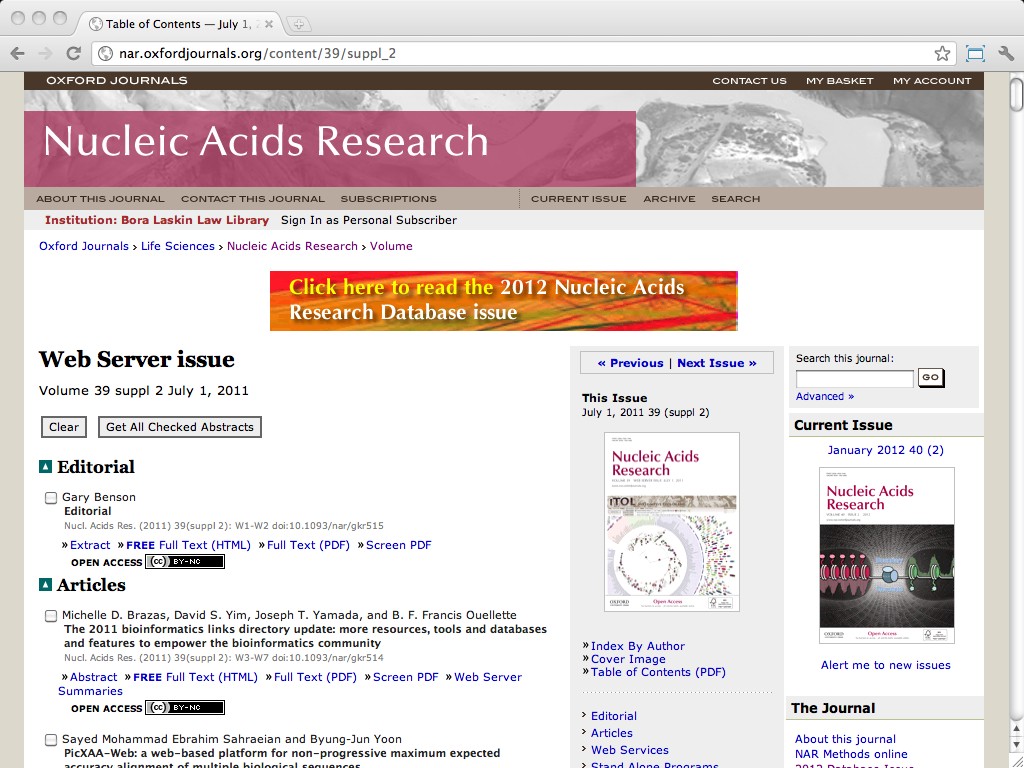Click Life Sciences breadcrumb link
The width and height of the screenshot is (1024, 768).
[178, 246]
